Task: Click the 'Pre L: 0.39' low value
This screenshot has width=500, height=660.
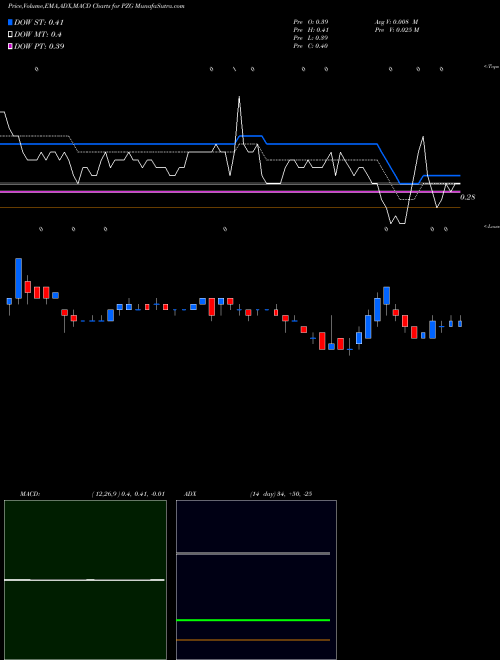Action: [x=311, y=37]
